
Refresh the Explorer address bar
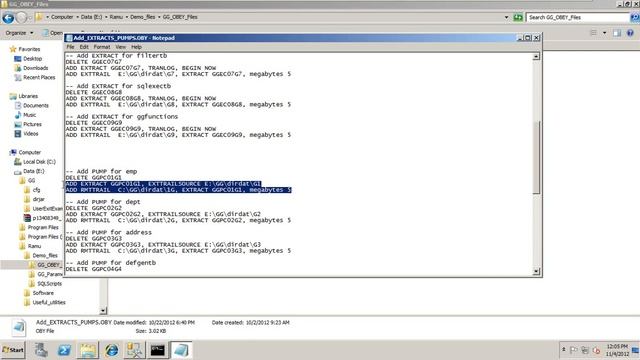tap(518, 17)
